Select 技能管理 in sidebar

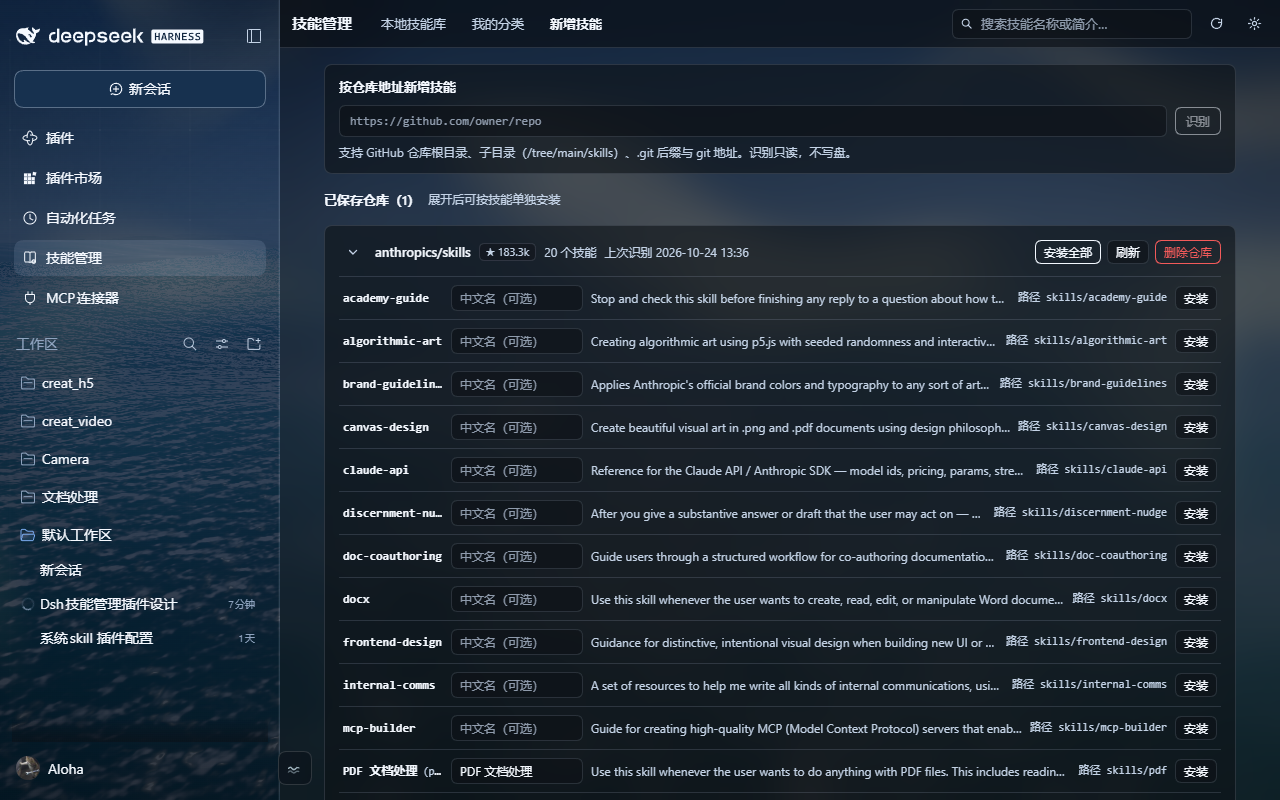point(140,258)
